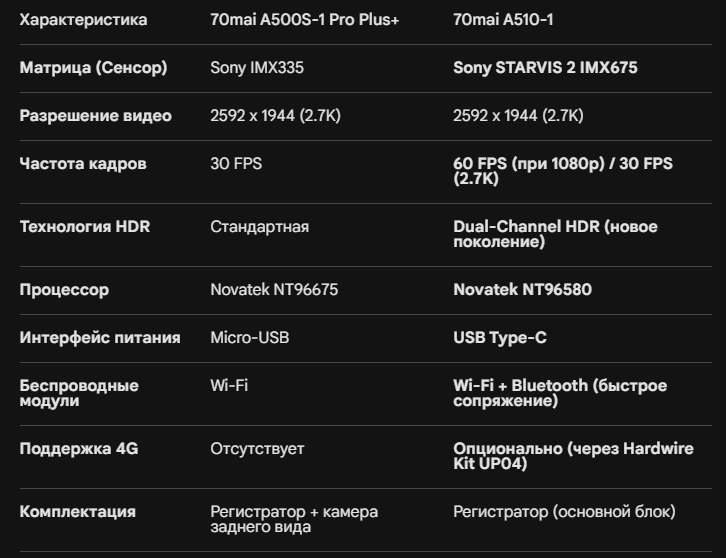The image size is (726, 558).
Task: Click the Wi-Fi + Bluetooth cell
Action: tap(560, 393)
